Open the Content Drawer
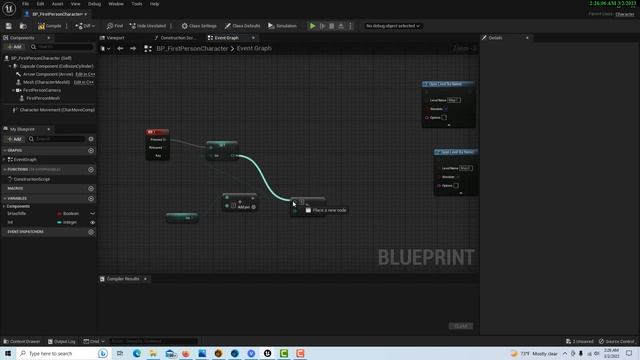 point(22,342)
